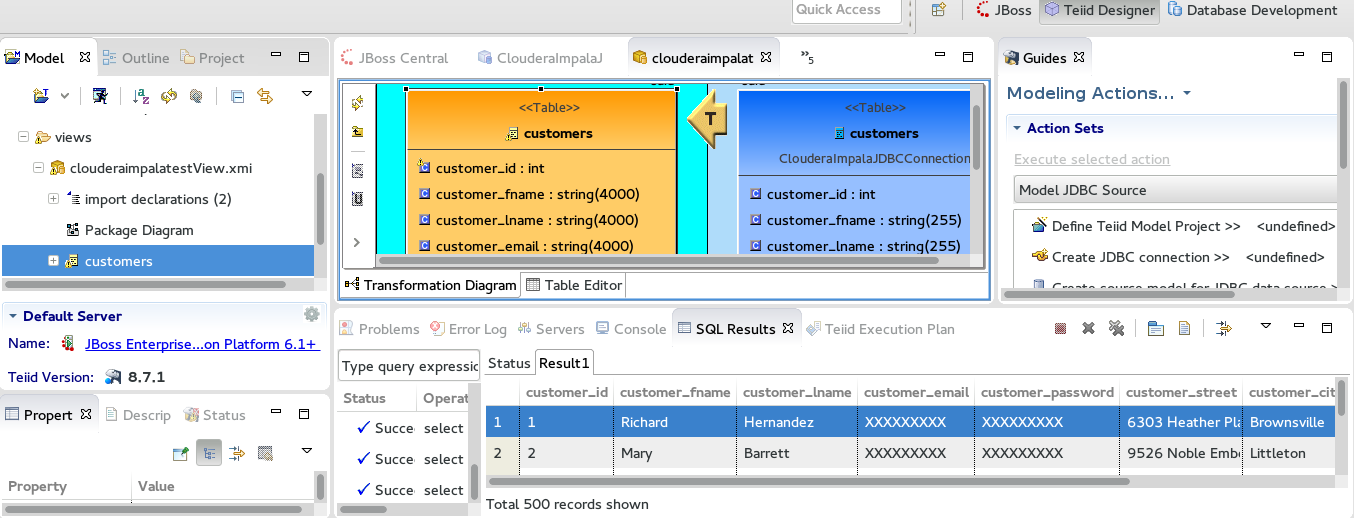Click the red terminate icon in SQL Results

click(1060, 328)
